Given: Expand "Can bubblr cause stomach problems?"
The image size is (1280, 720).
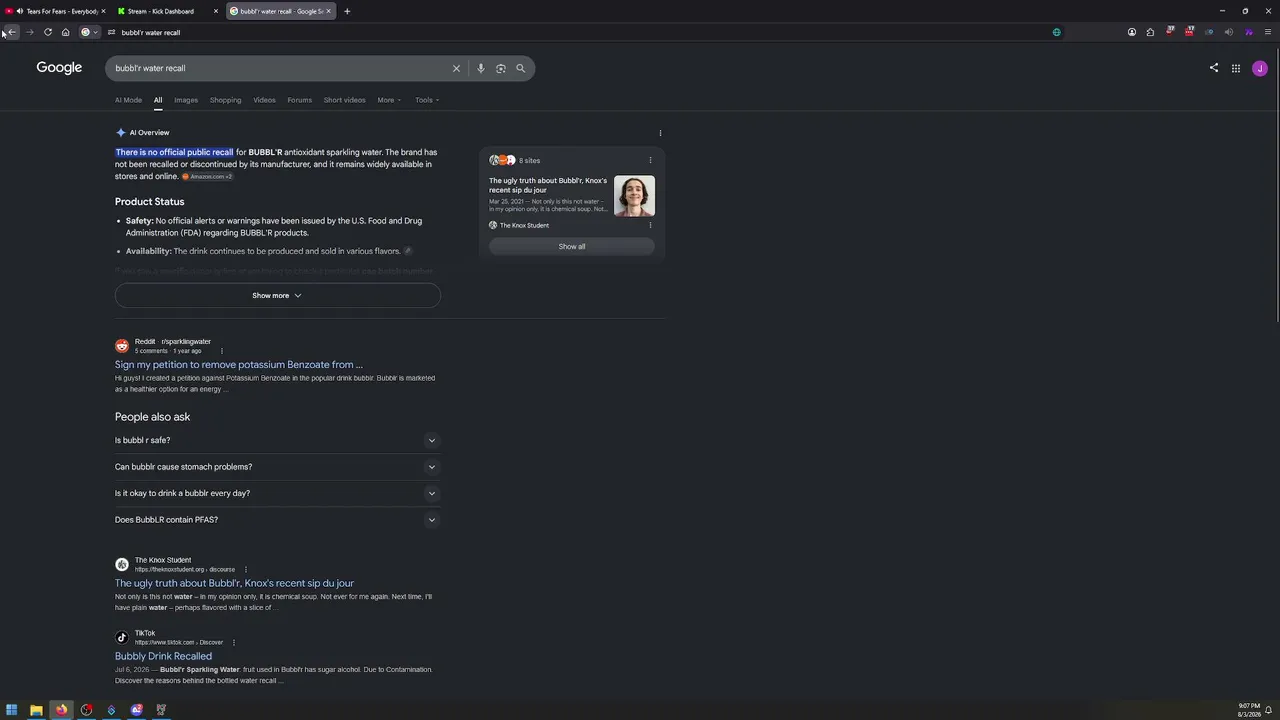Looking at the screenshot, I should pyautogui.click(x=277, y=467).
